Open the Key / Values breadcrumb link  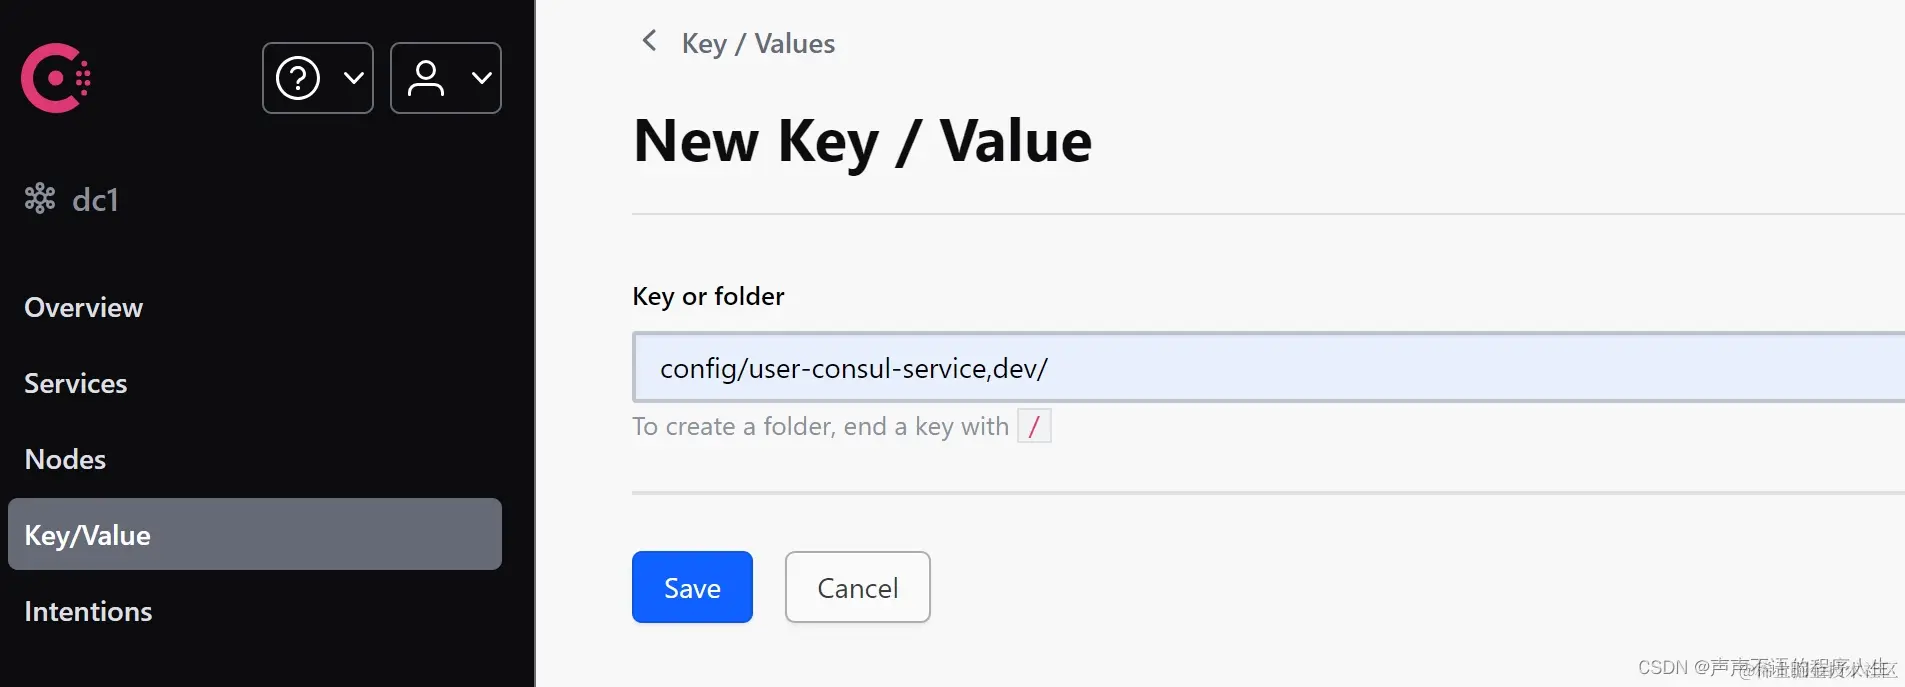click(x=758, y=43)
